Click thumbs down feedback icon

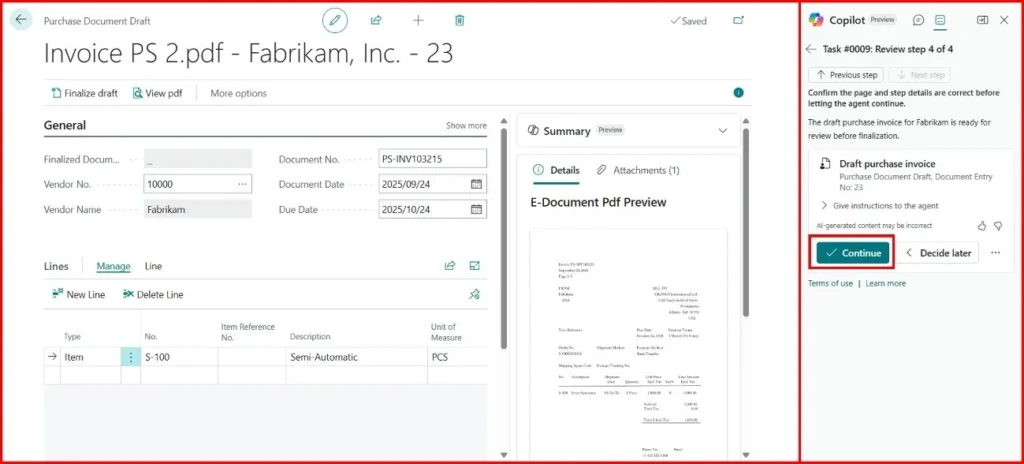click(x=997, y=226)
